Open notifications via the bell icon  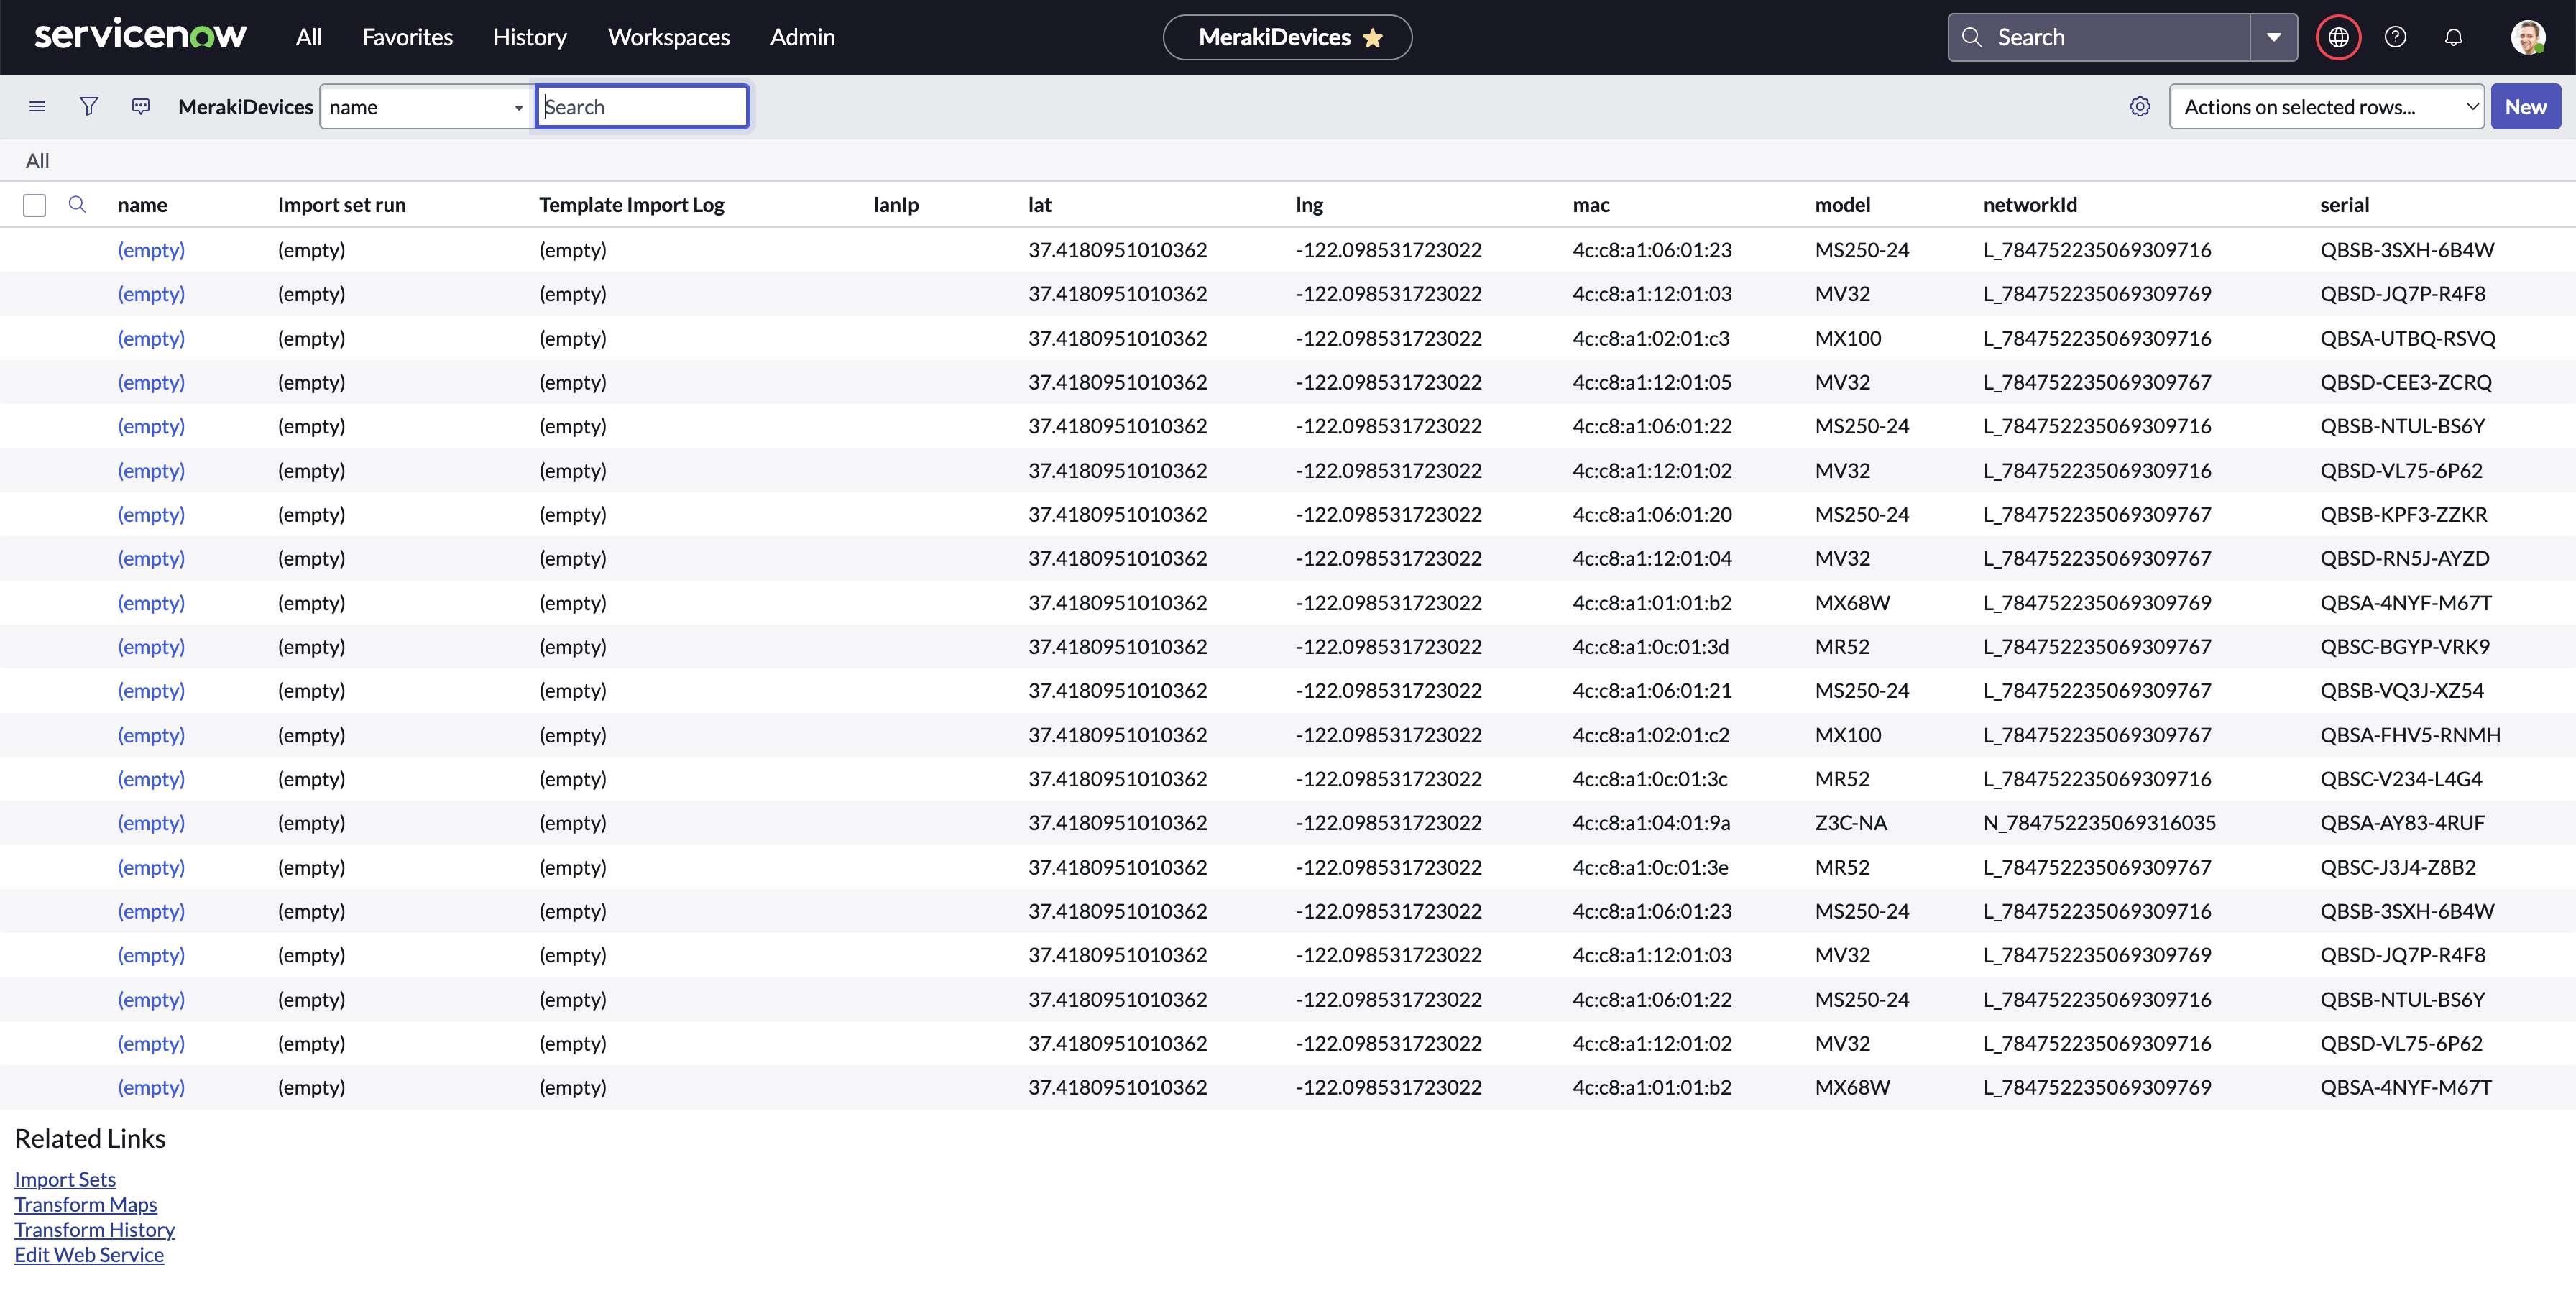tap(2454, 37)
